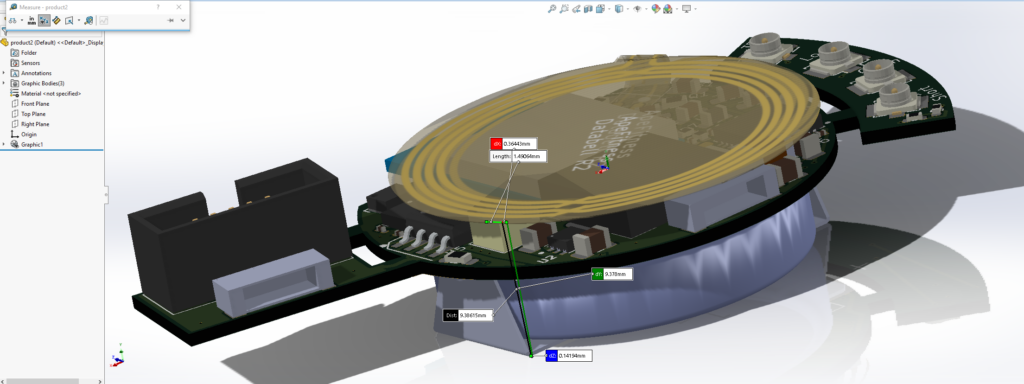Open Arc/Circle Measurements dropdown arrow
The height and width of the screenshot is (384, 1024).
coord(22,20)
